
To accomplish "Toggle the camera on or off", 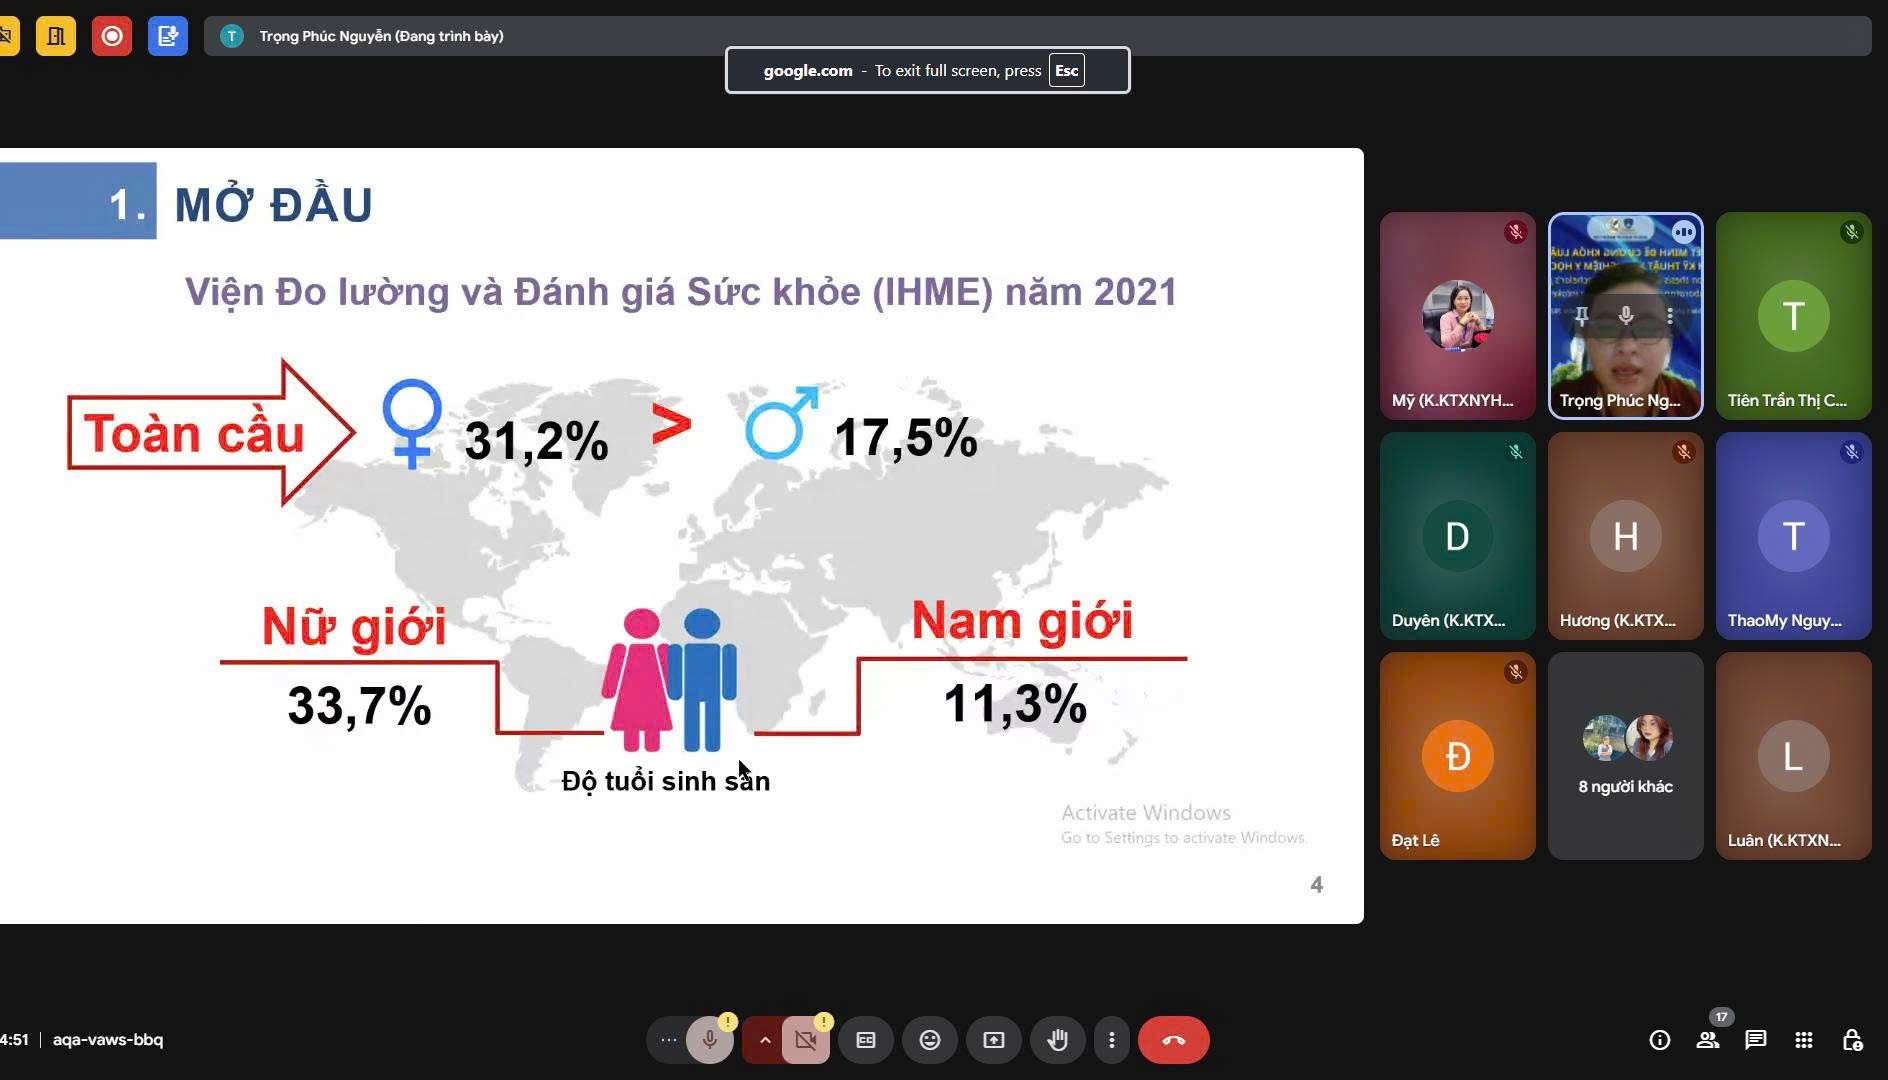I will click(x=806, y=1040).
